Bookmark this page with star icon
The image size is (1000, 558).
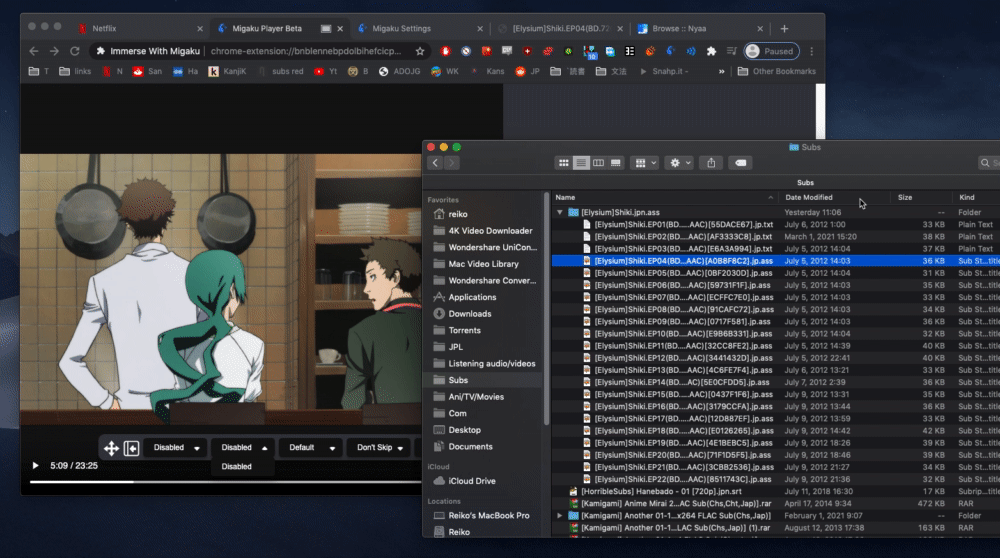coord(420,51)
